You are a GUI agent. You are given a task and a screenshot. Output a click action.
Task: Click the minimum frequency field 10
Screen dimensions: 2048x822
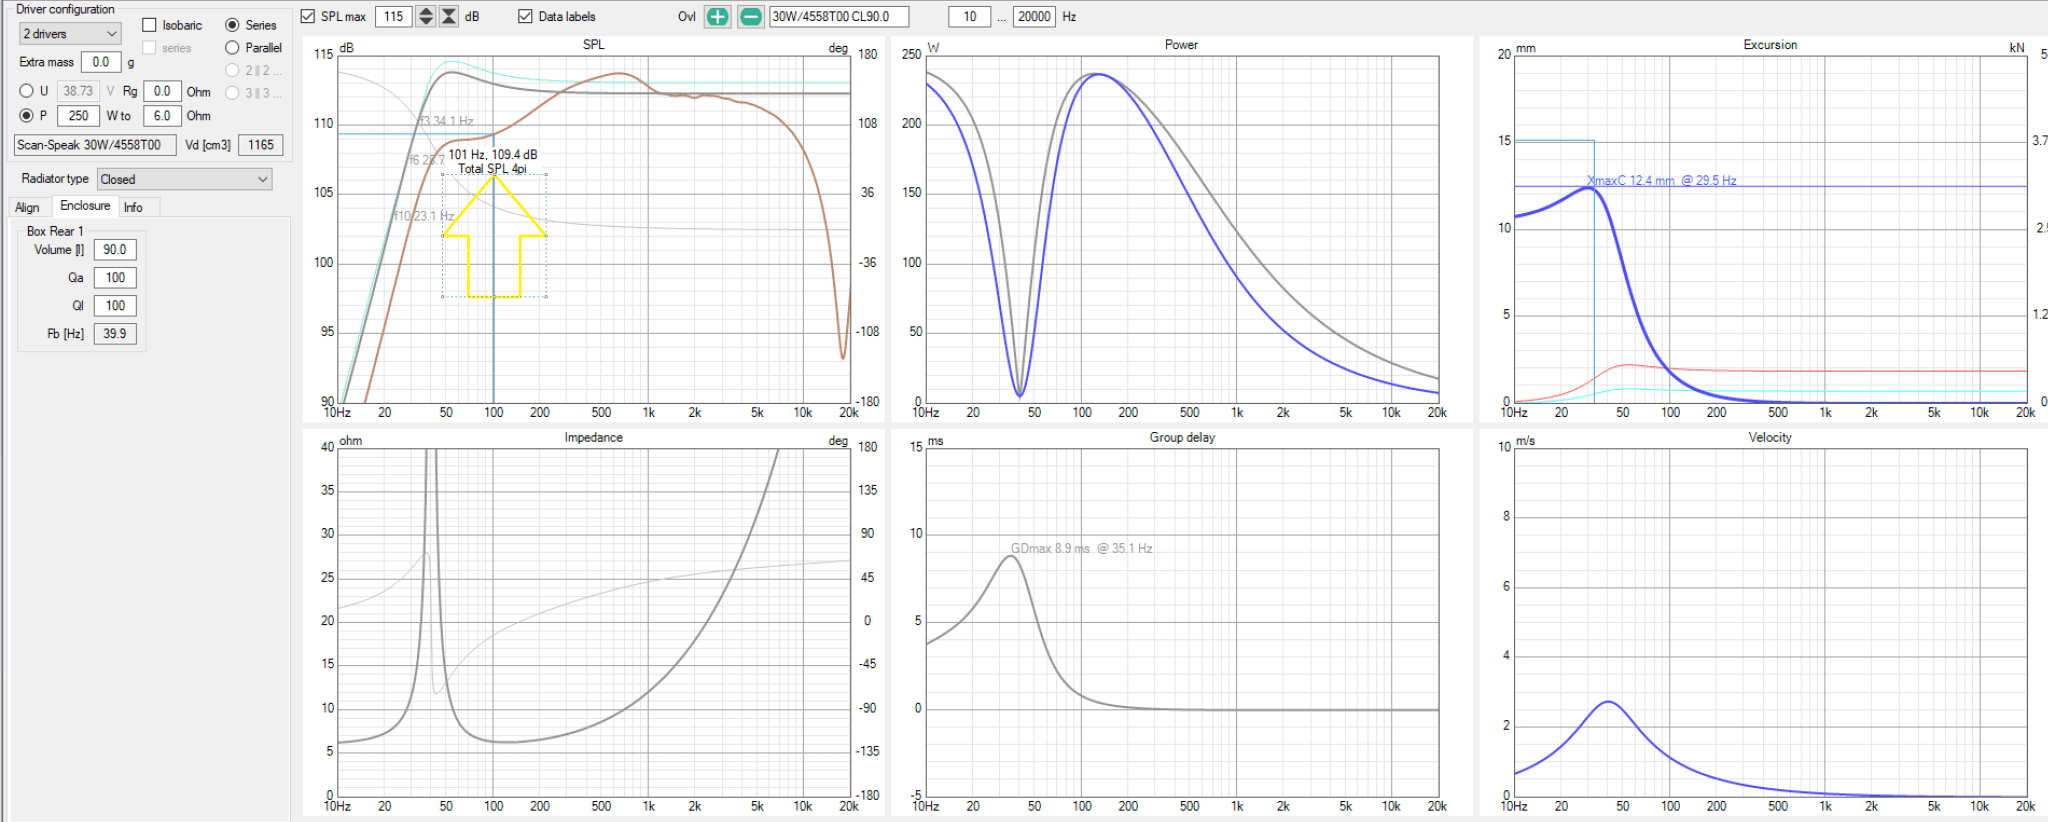969,17
